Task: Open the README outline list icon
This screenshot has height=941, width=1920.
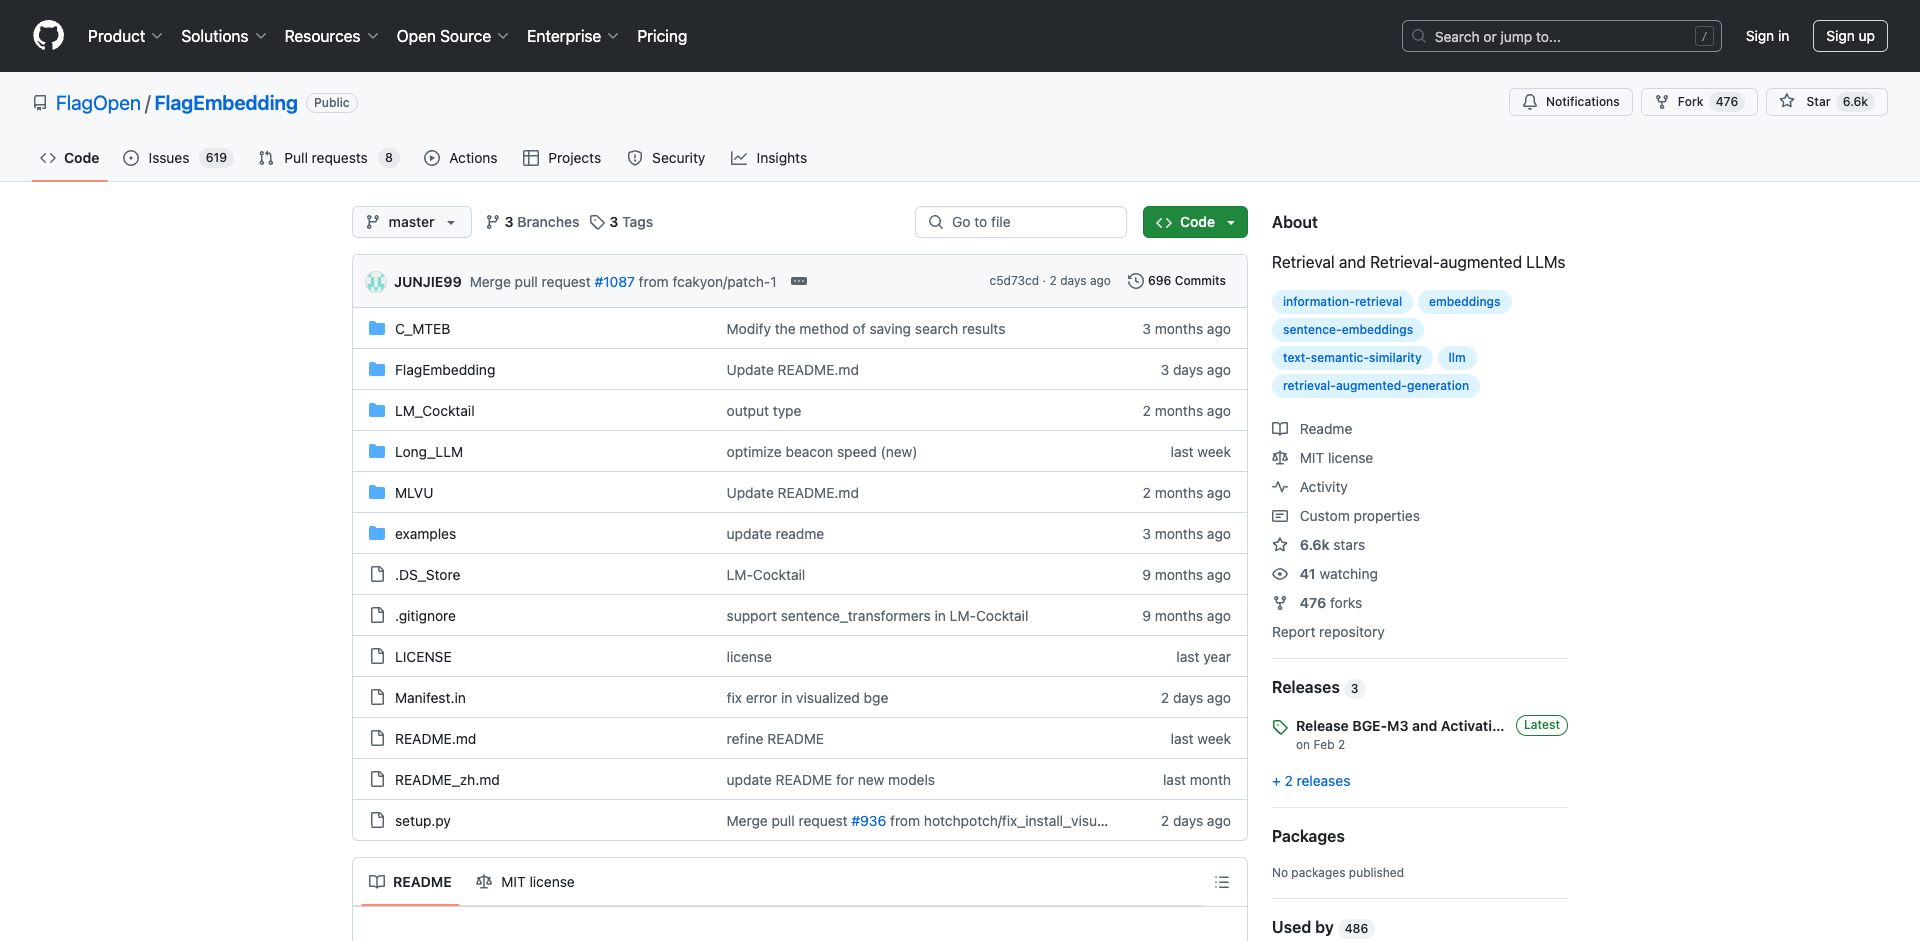Action: [1221, 882]
